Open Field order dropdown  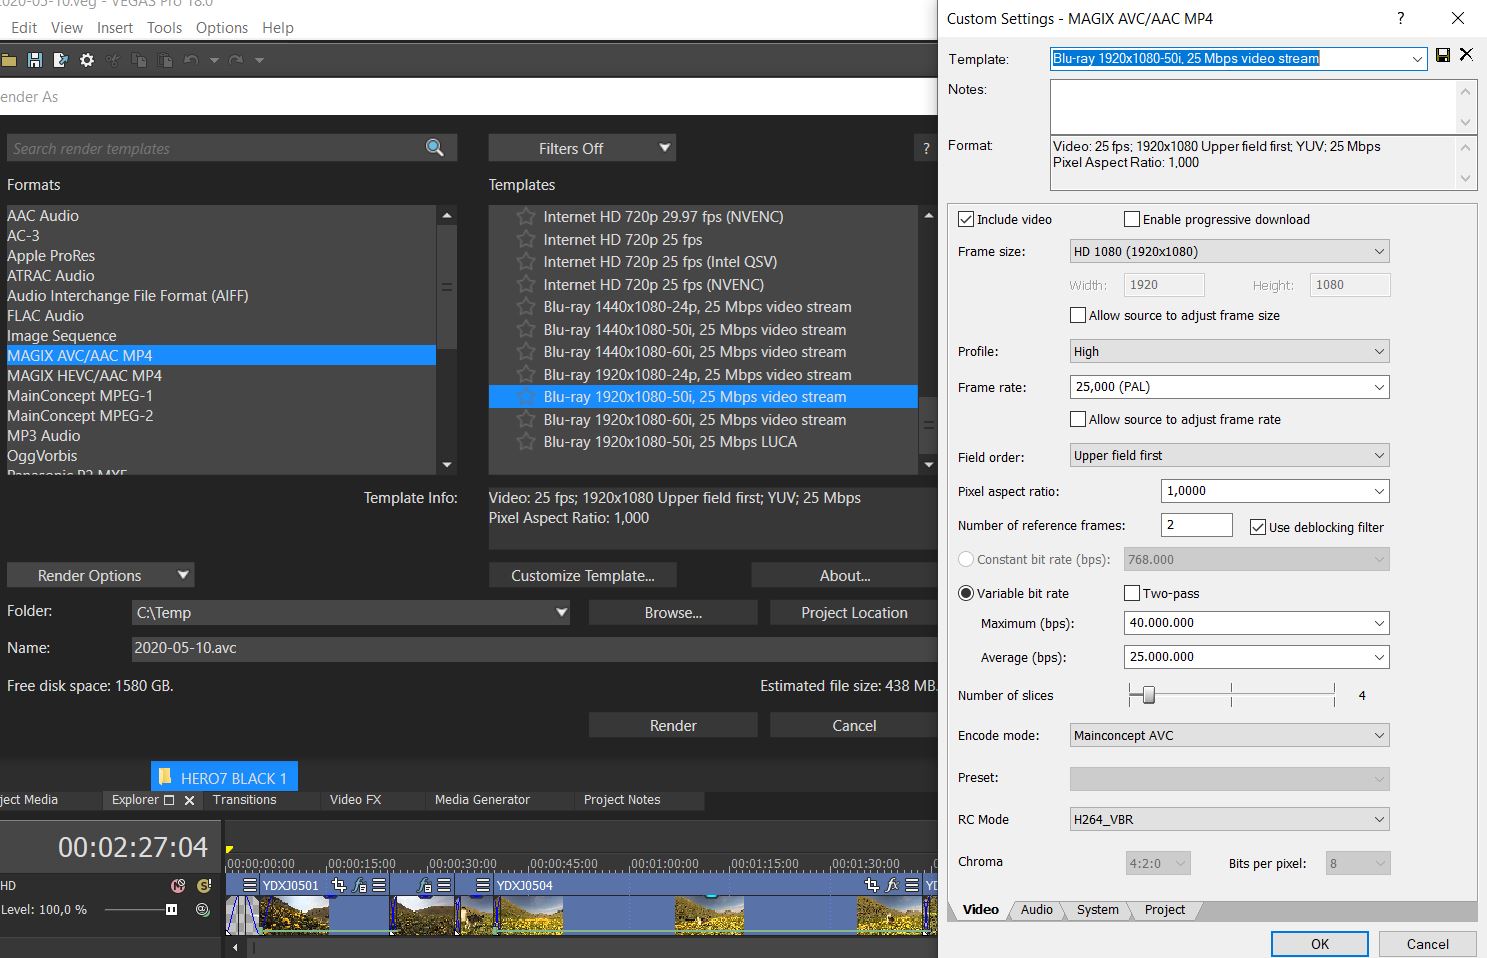(1230, 455)
